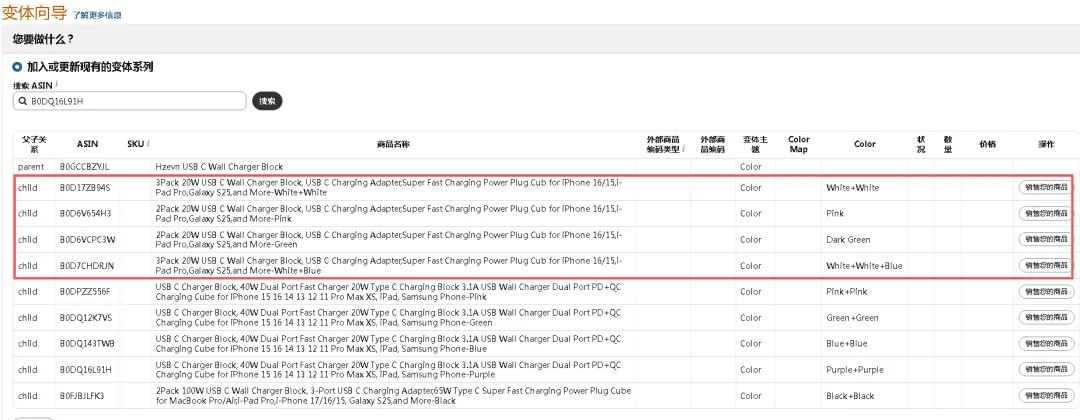The image size is (1080, 420).
Task: Select parent ASIN B0GCCBZYJL
Action: coord(84,167)
